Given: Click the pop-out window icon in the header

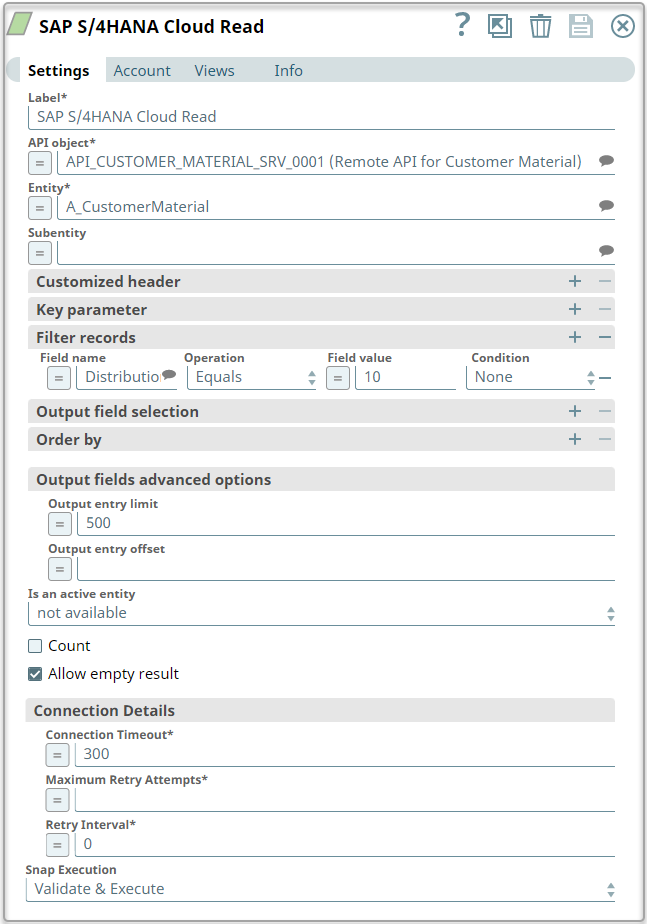Looking at the screenshot, I should click(500, 27).
